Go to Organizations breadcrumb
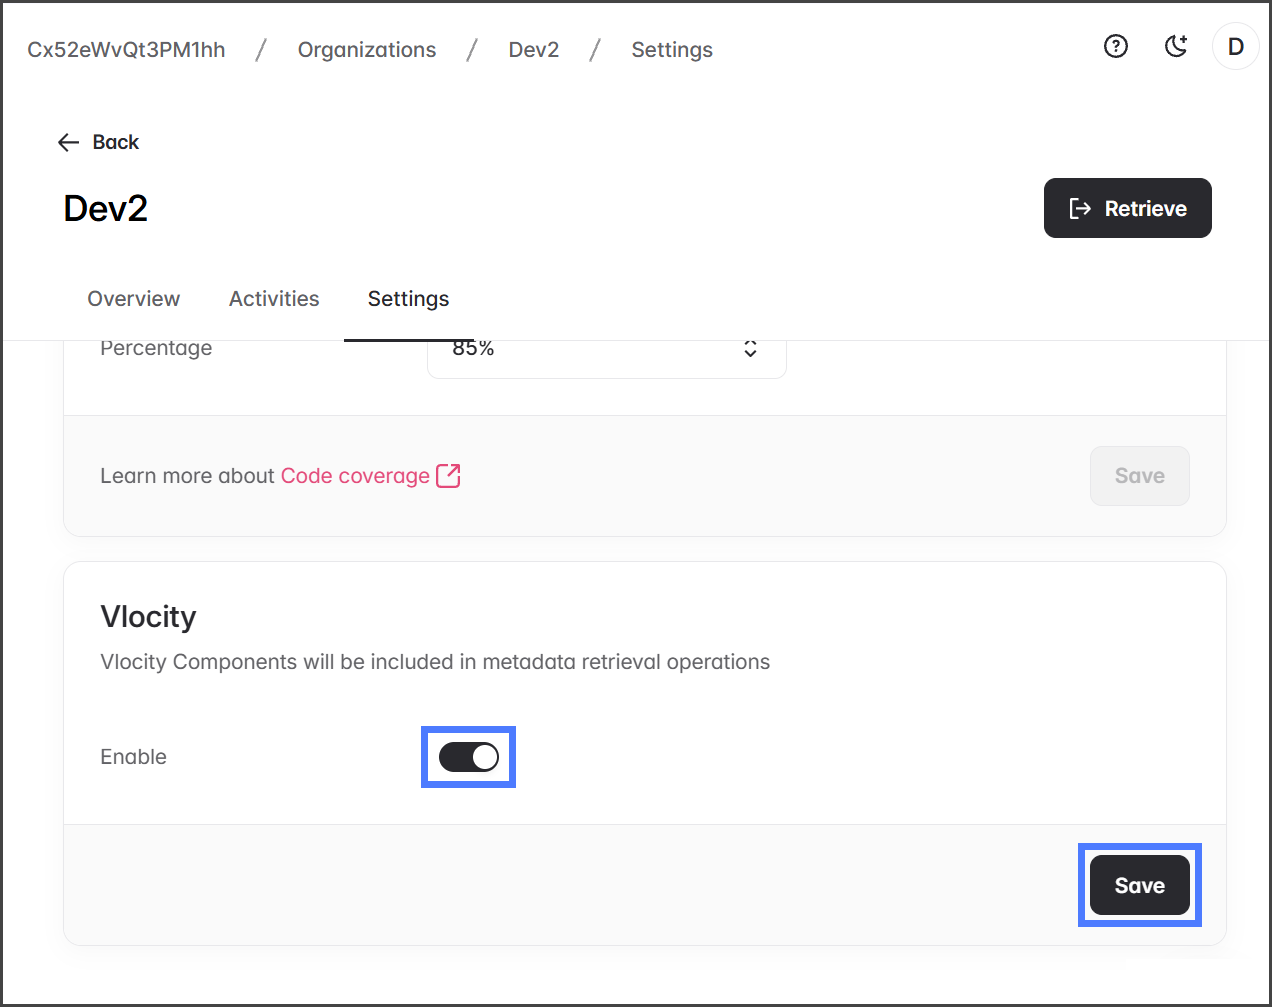 (366, 50)
